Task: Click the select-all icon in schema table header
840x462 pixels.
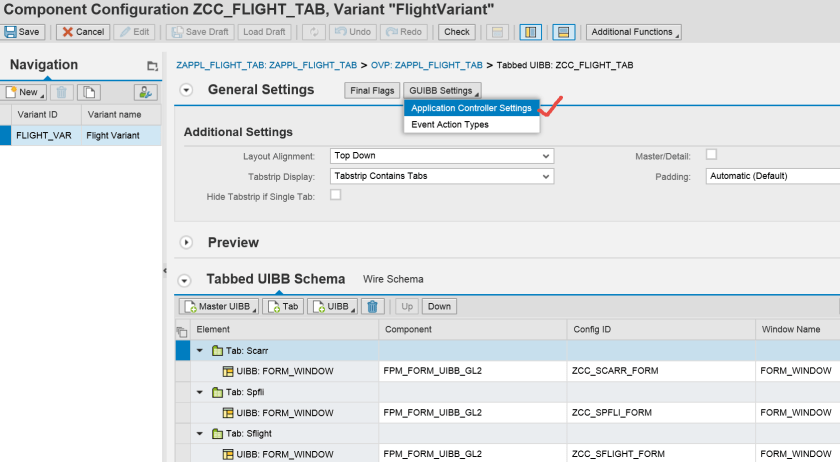Action: (182, 330)
